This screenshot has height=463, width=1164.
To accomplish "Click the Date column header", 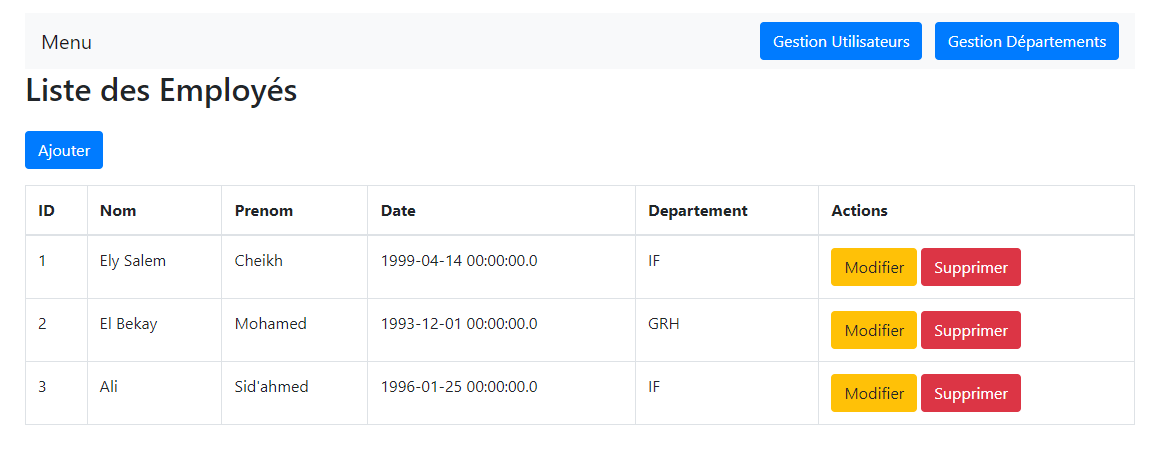I will 398,211.
